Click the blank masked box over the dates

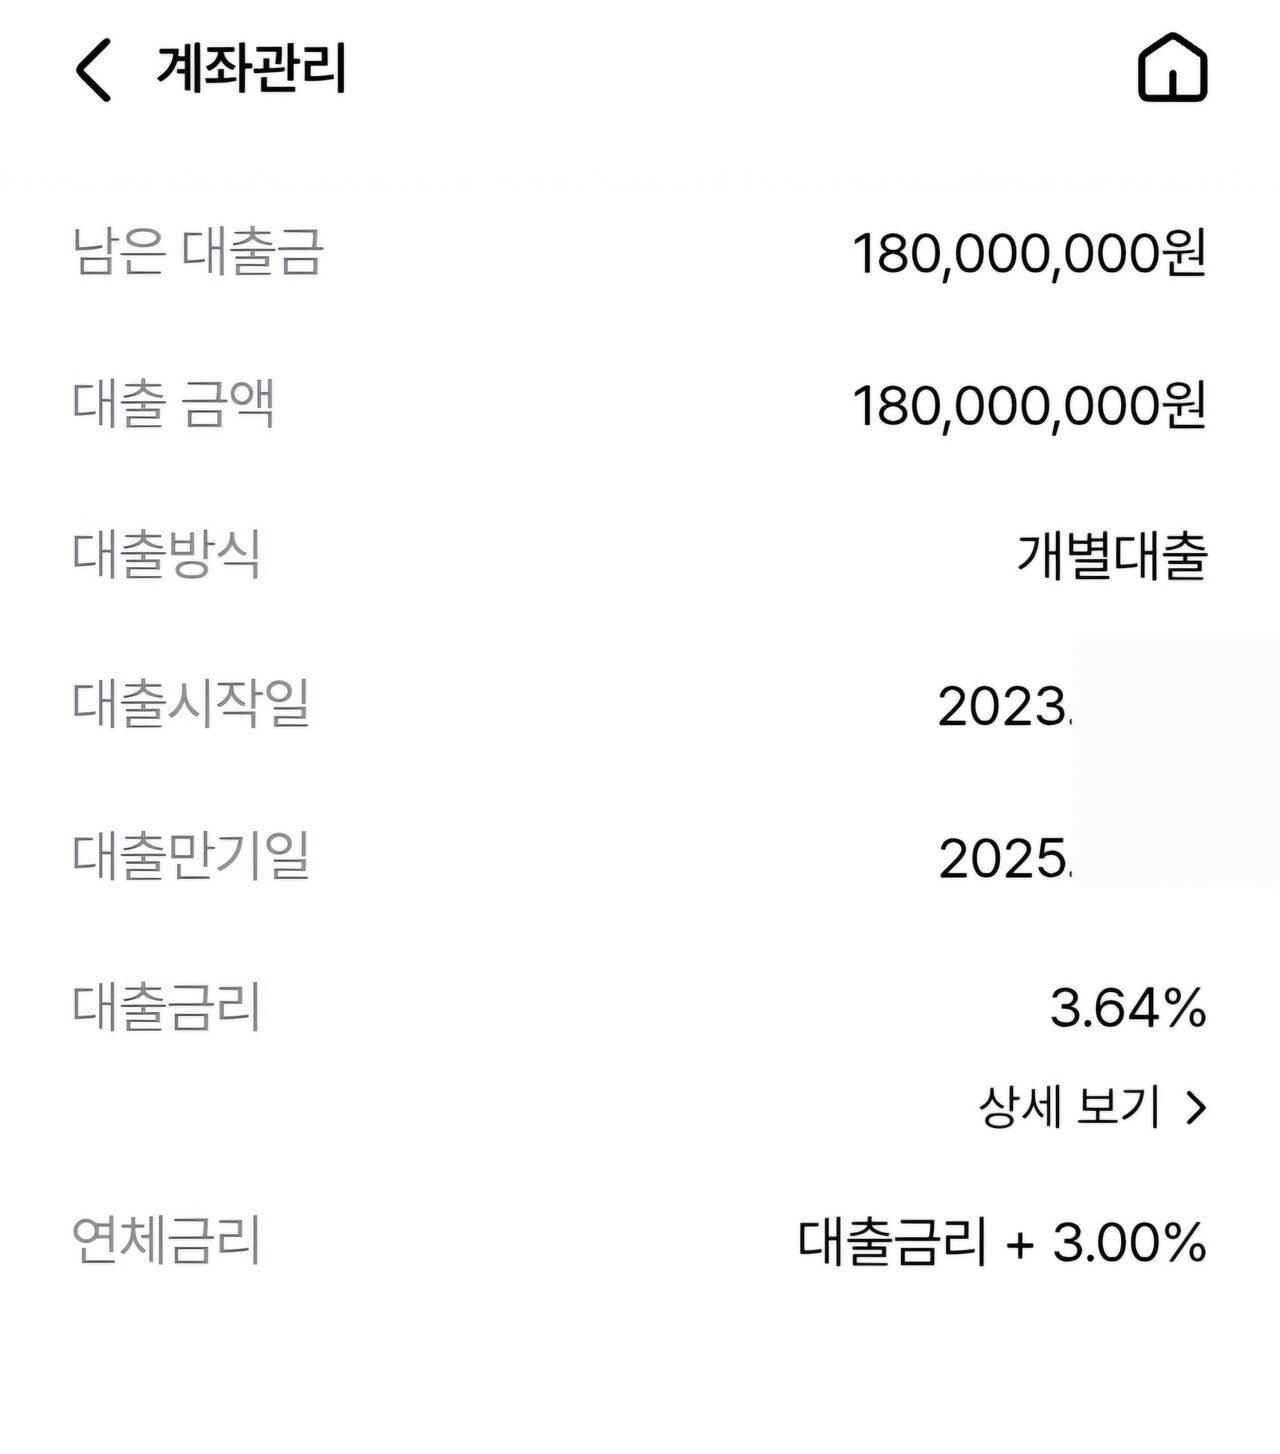(1175, 762)
